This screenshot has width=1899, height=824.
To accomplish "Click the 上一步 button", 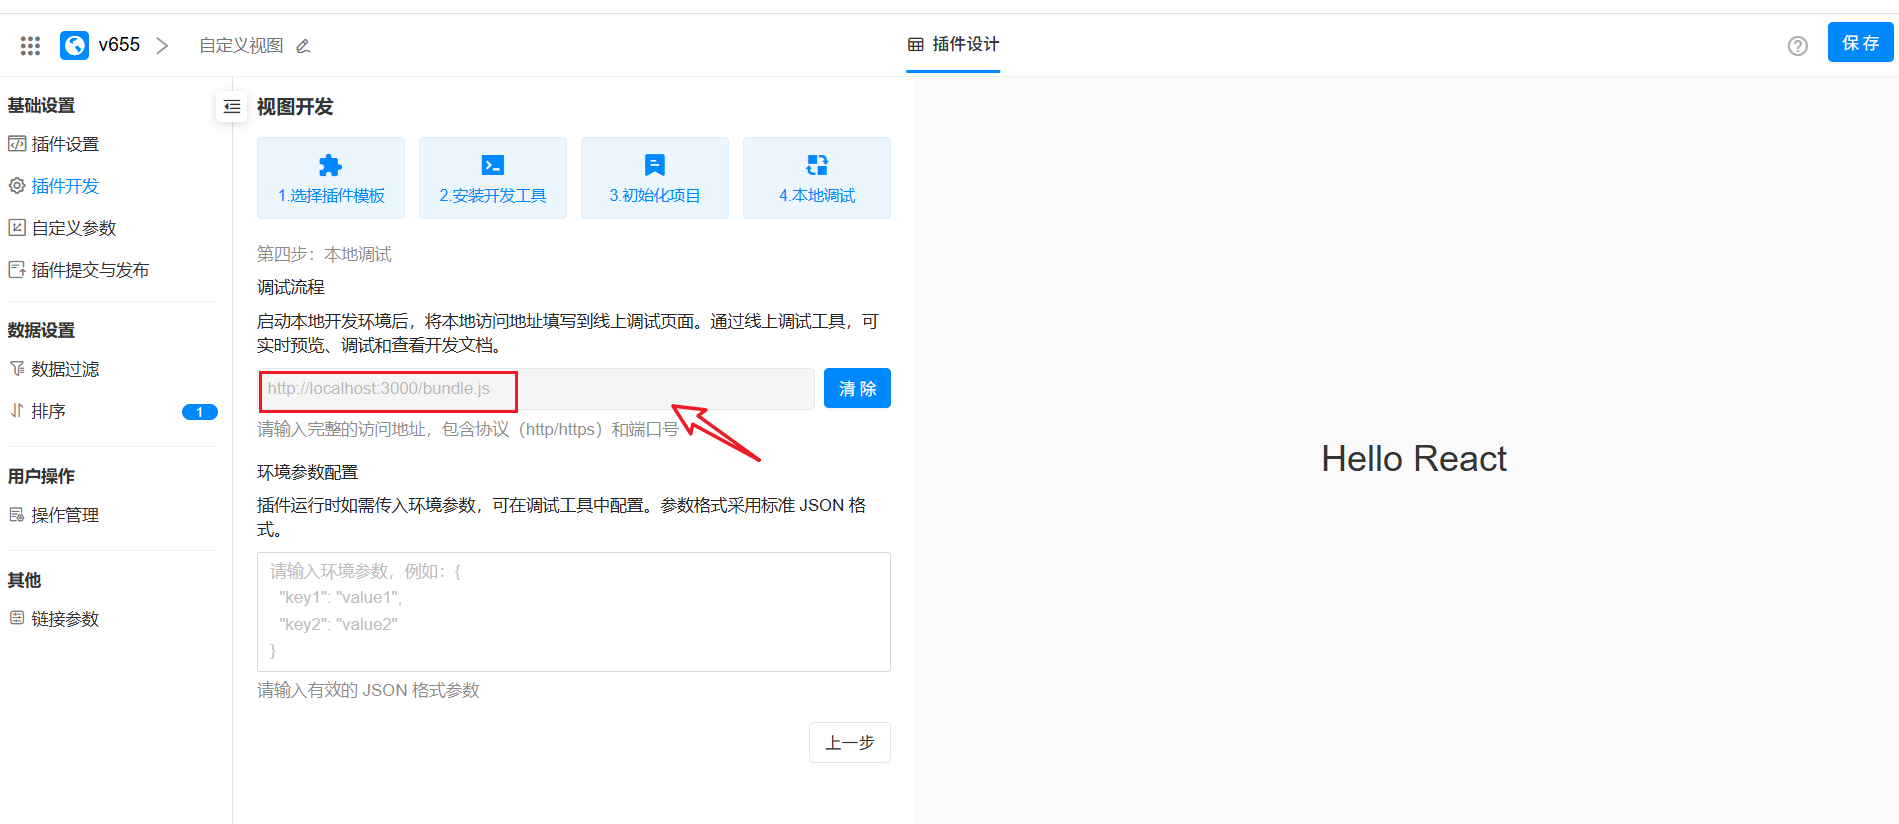I will tap(849, 743).
